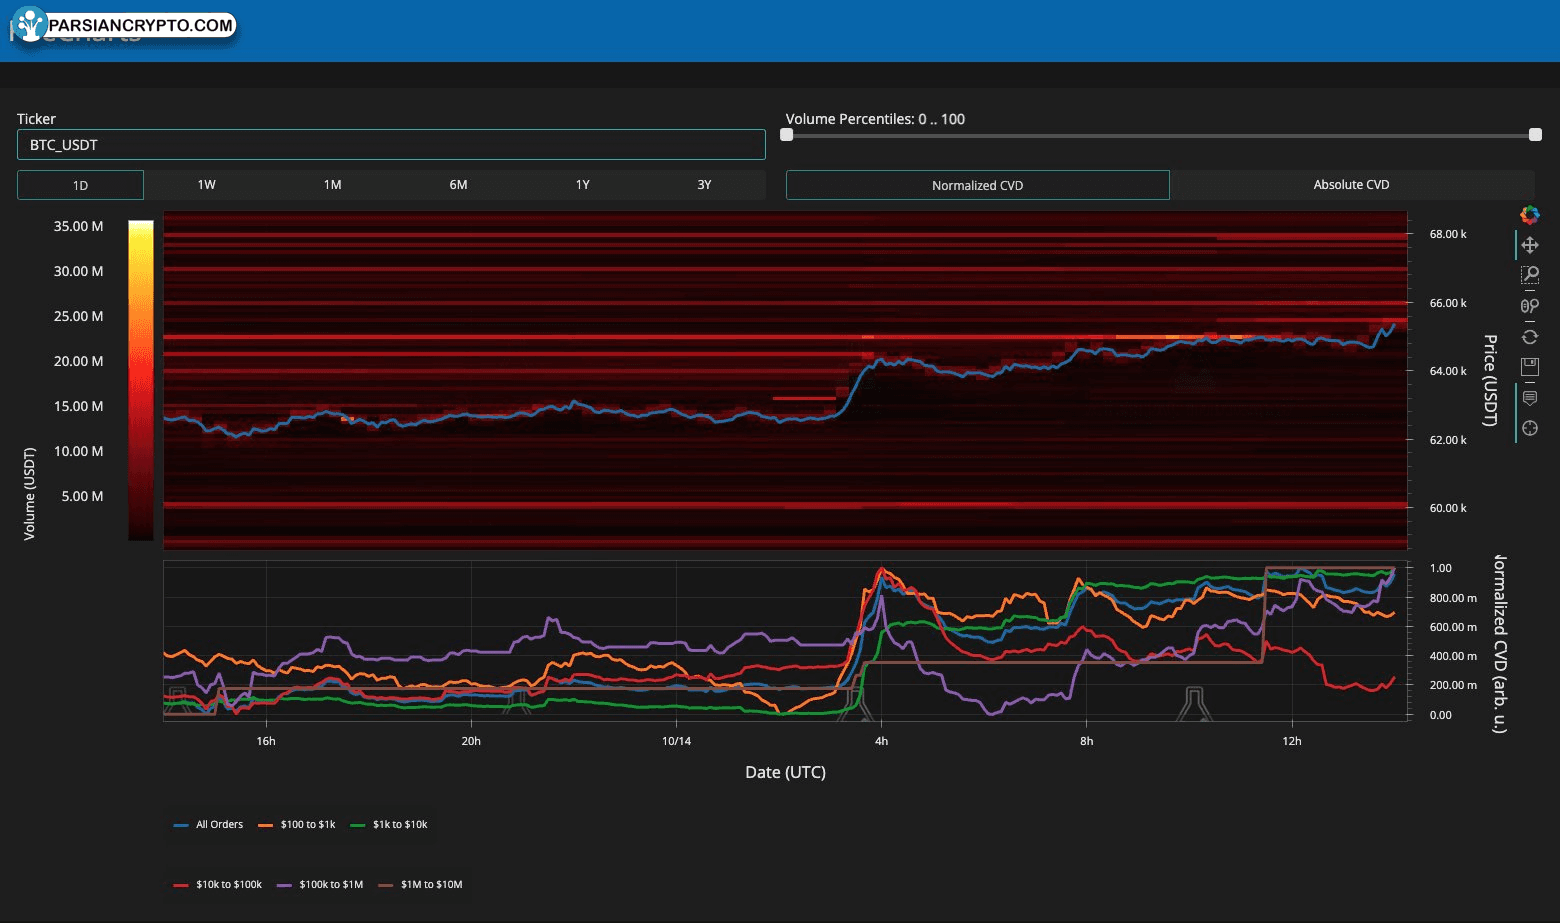Viewport: 1560px width, 923px height.
Task: Save the chart using the floppy disk icon
Action: [1529, 367]
